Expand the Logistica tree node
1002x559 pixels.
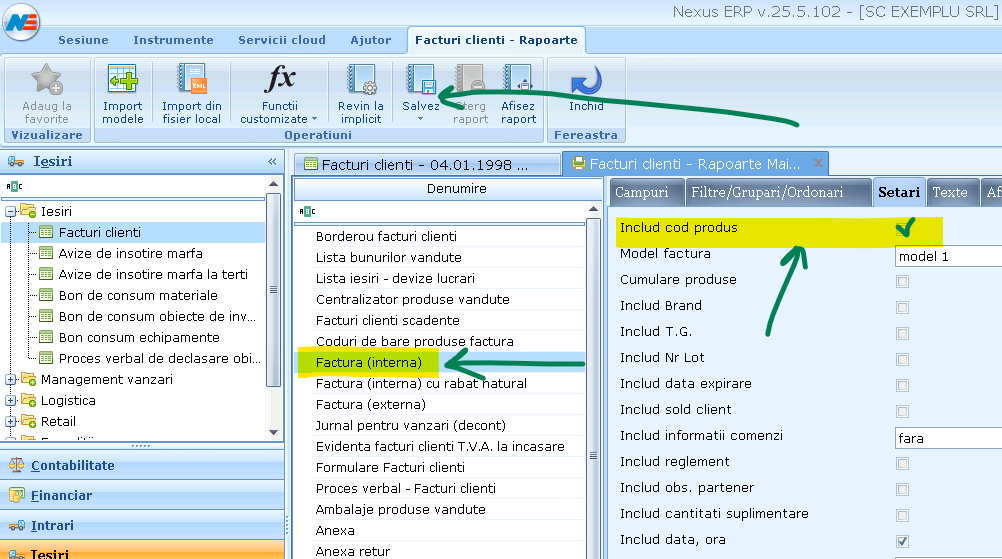(x=11, y=401)
